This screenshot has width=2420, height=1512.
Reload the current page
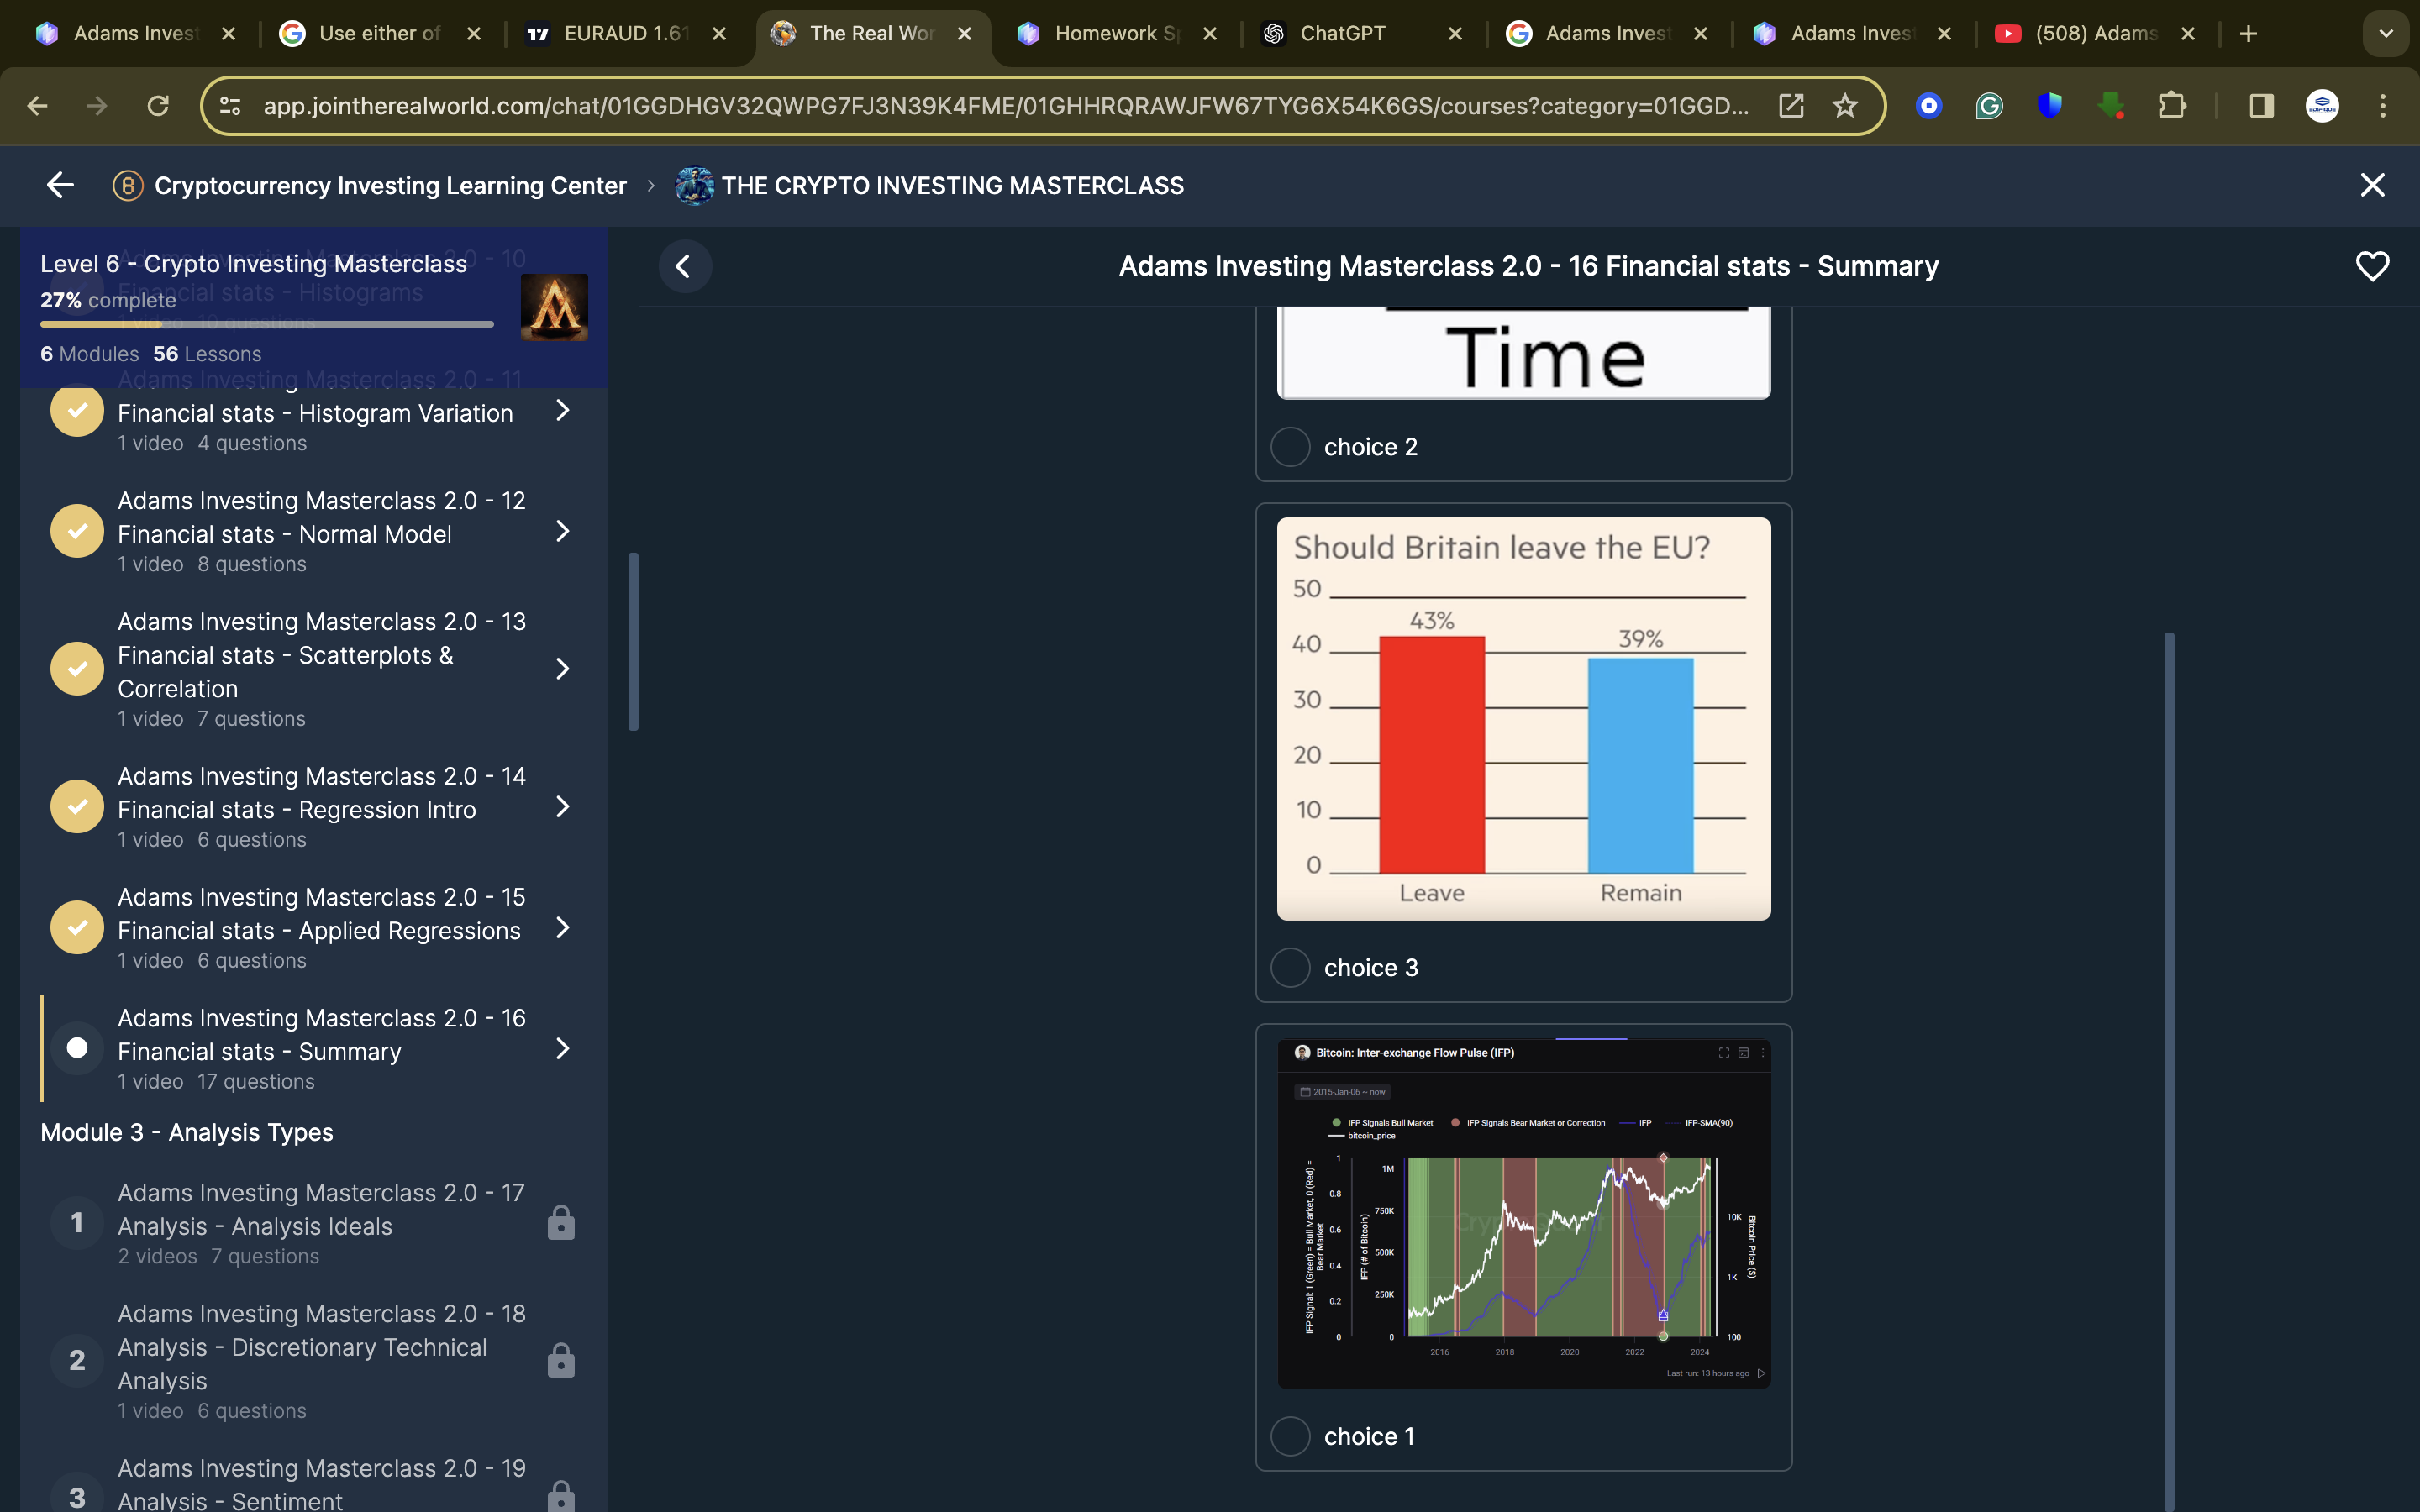click(x=158, y=106)
